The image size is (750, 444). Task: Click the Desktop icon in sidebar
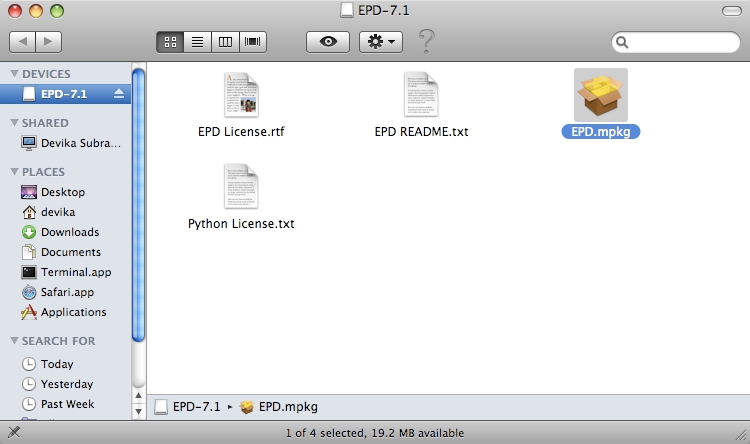point(29,192)
